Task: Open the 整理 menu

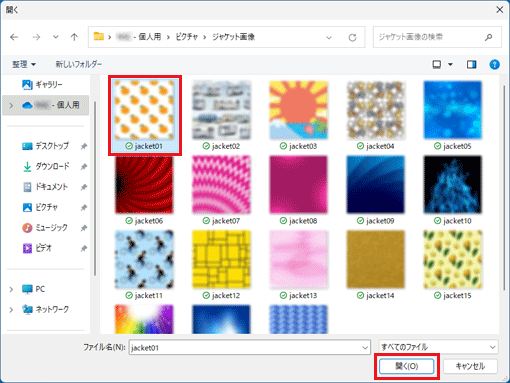Action: (x=24, y=64)
